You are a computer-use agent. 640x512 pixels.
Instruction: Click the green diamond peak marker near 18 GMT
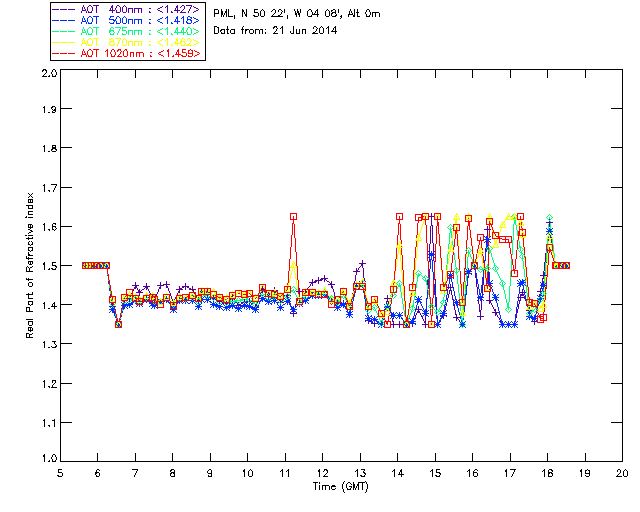pos(550,218)
